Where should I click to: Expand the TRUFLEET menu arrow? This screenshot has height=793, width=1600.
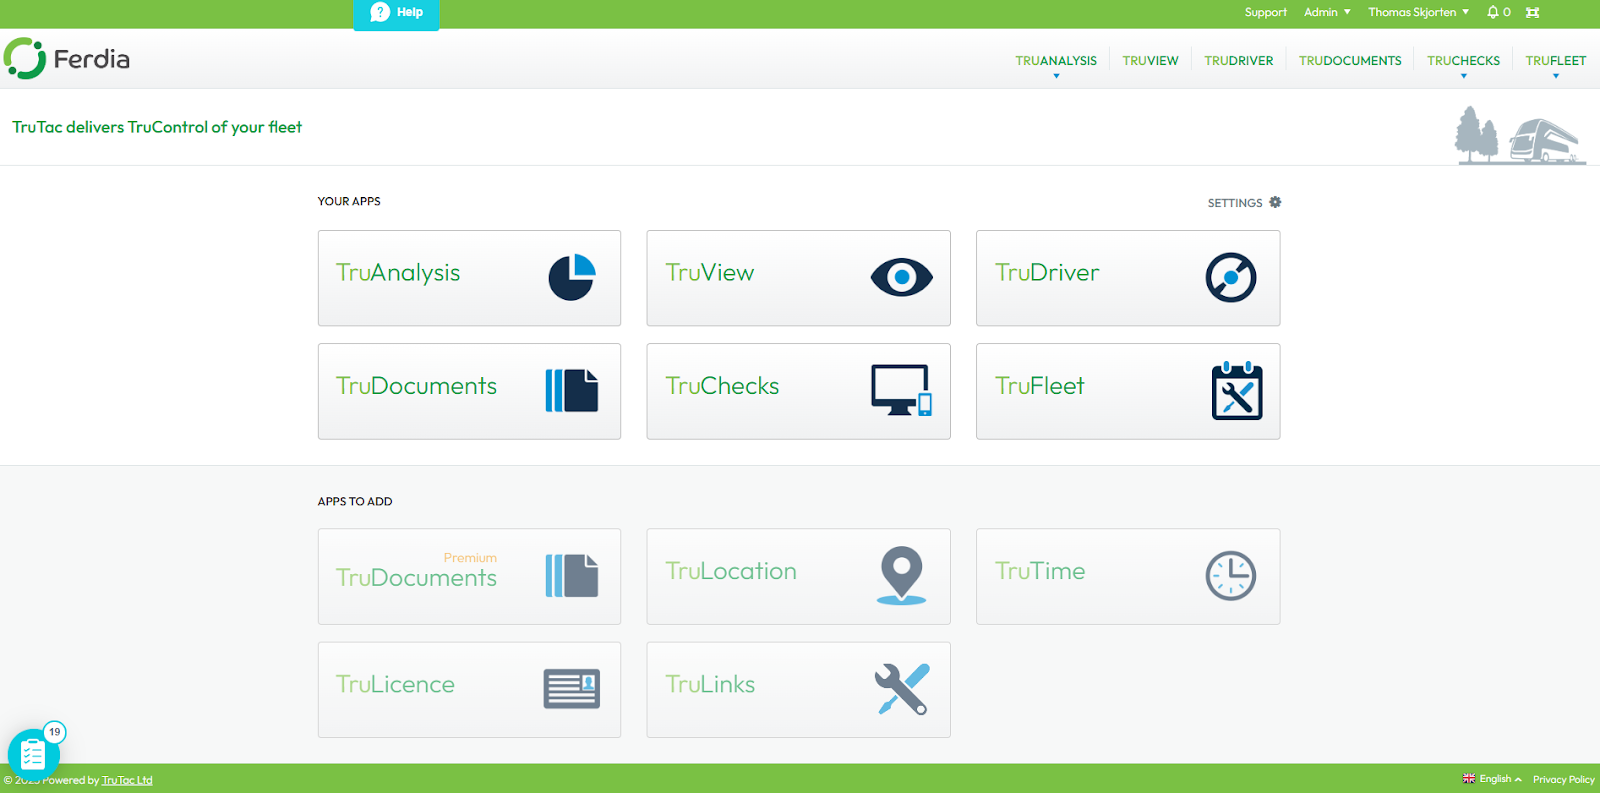click(x=1556, y=76)
